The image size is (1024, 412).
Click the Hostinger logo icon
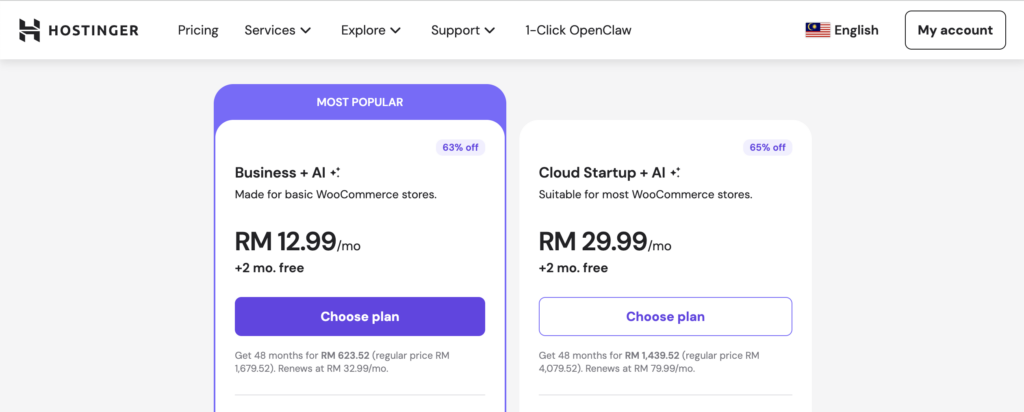click(x=30, y=30)
